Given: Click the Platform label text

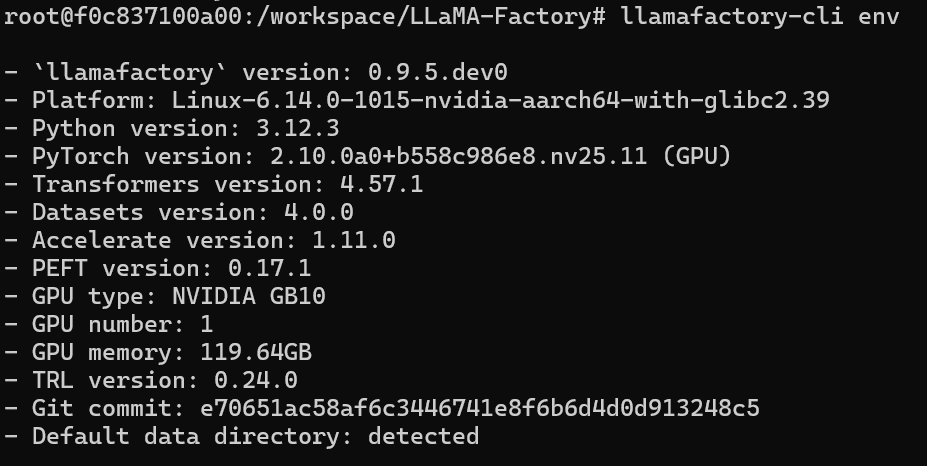Looking at the screenshot, I should 88,101.
